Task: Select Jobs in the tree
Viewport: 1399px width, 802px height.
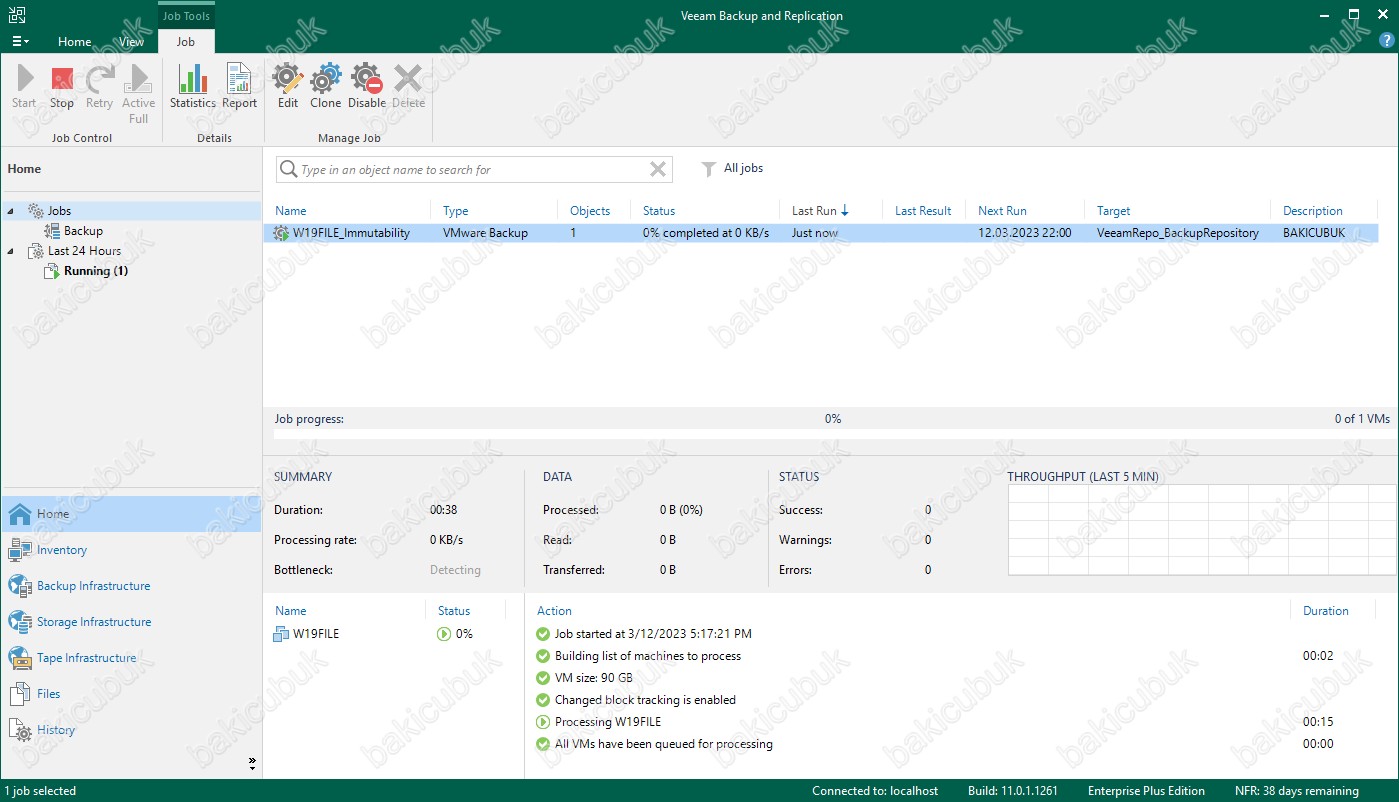Action: tap(59, 211)
